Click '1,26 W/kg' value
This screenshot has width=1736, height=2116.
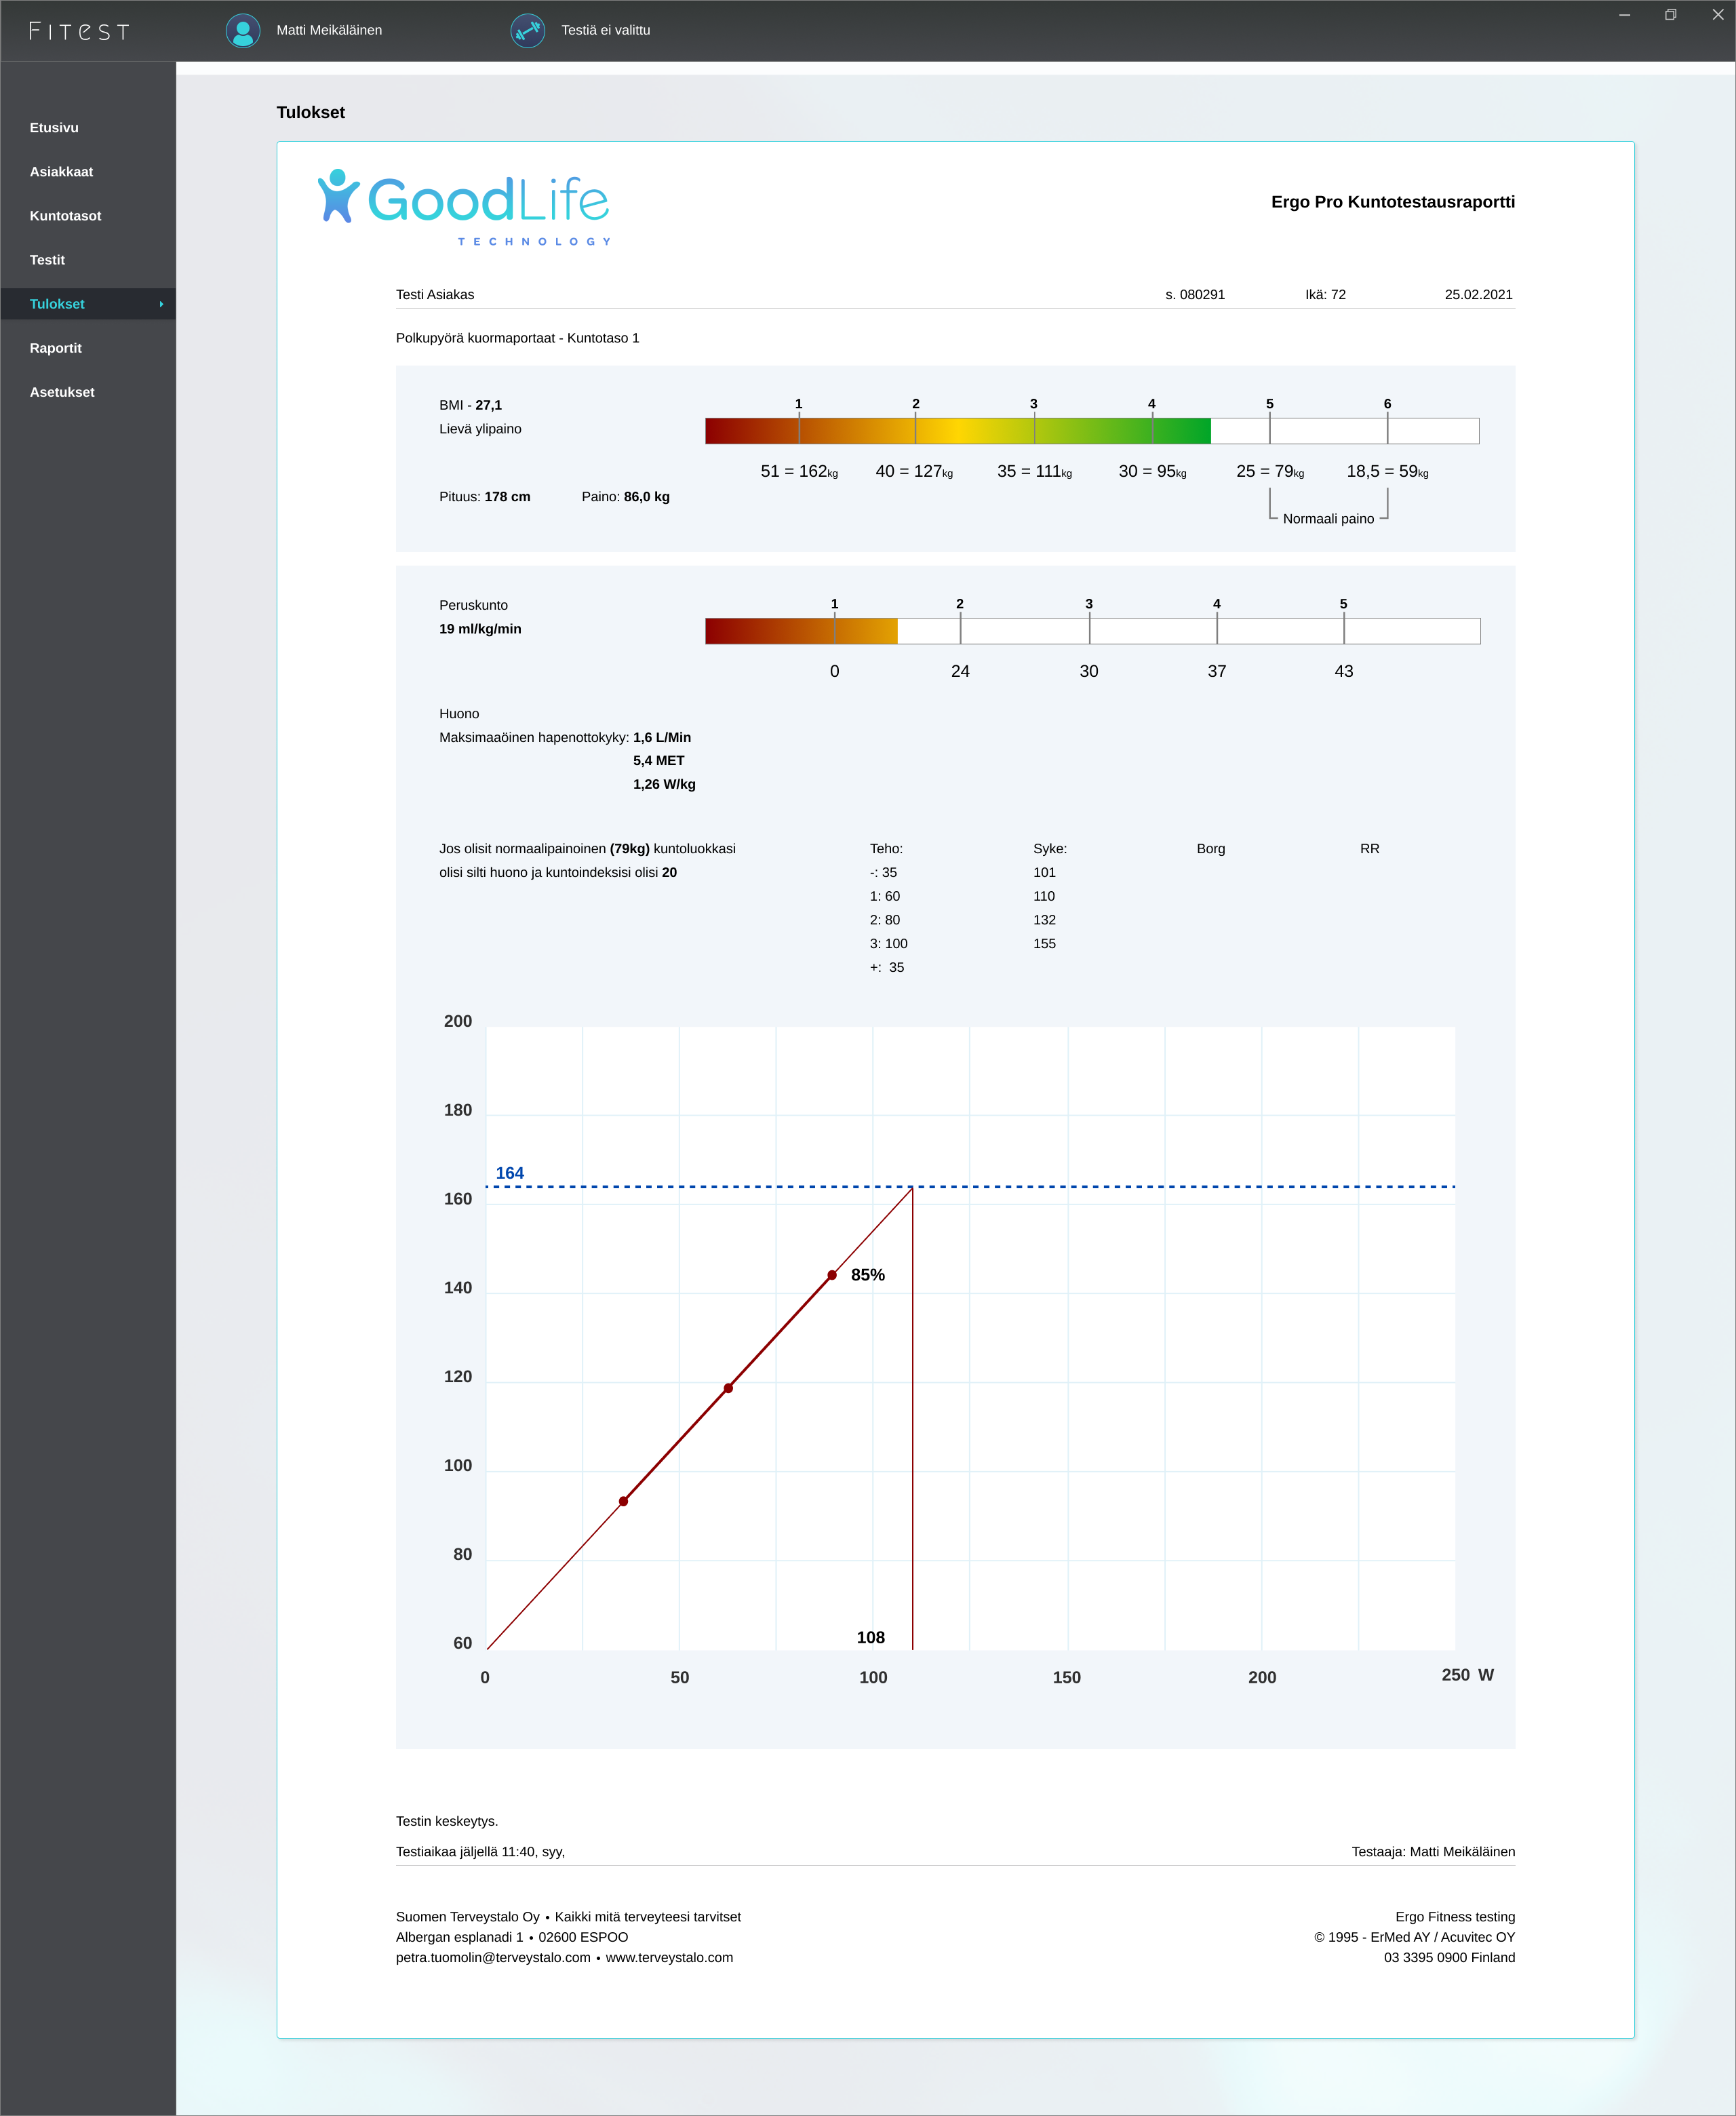coord(664,784)
